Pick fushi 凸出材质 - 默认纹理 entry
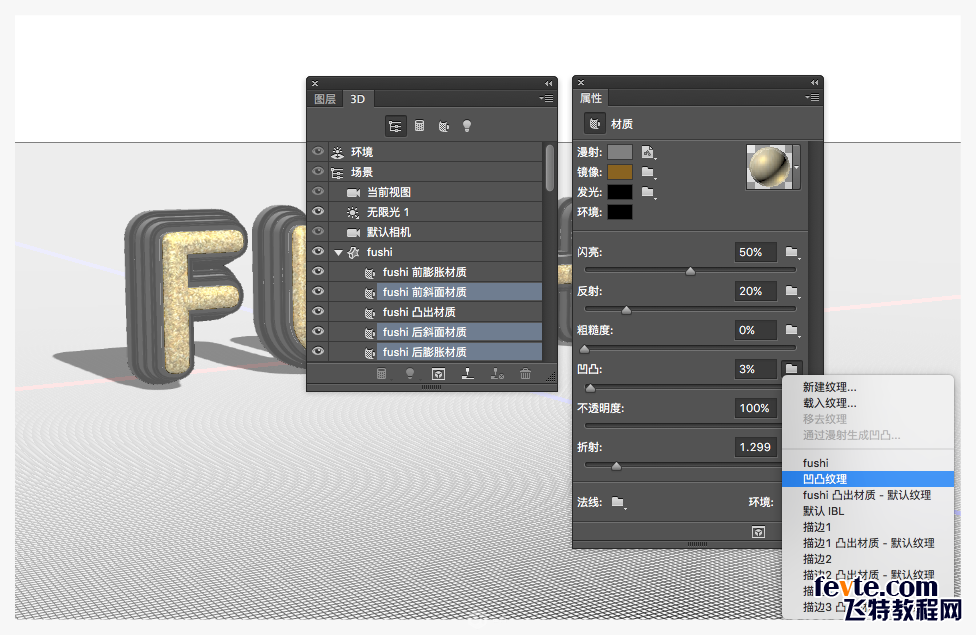The width and height of the screenshot is (976, 635). [866, 495]
